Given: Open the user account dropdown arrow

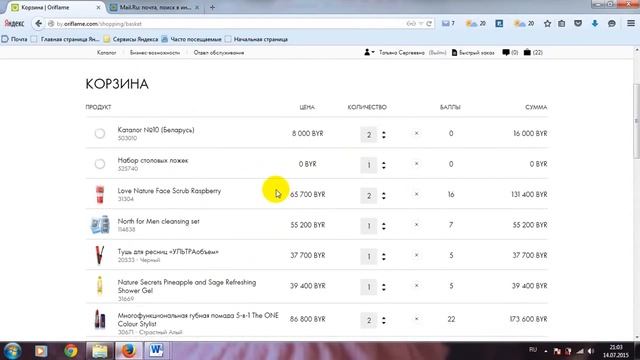Looking at the screenshot, I should click(373, 52).
